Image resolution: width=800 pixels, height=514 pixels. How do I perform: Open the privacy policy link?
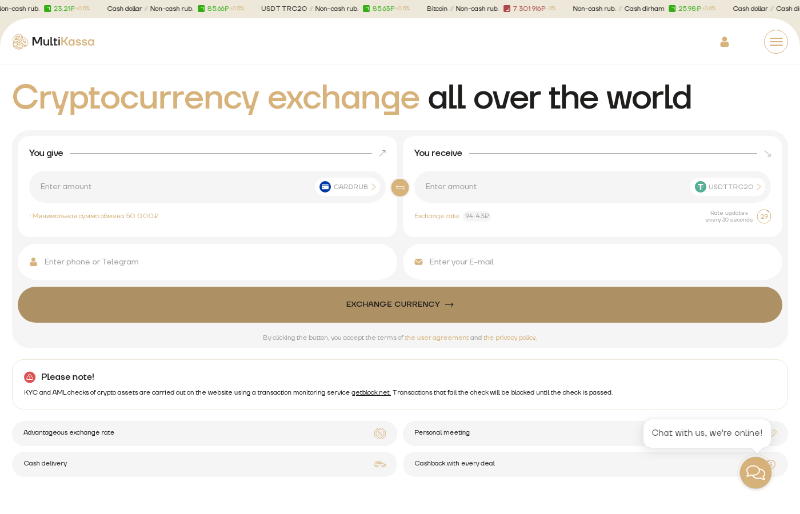tap(510, 338)
